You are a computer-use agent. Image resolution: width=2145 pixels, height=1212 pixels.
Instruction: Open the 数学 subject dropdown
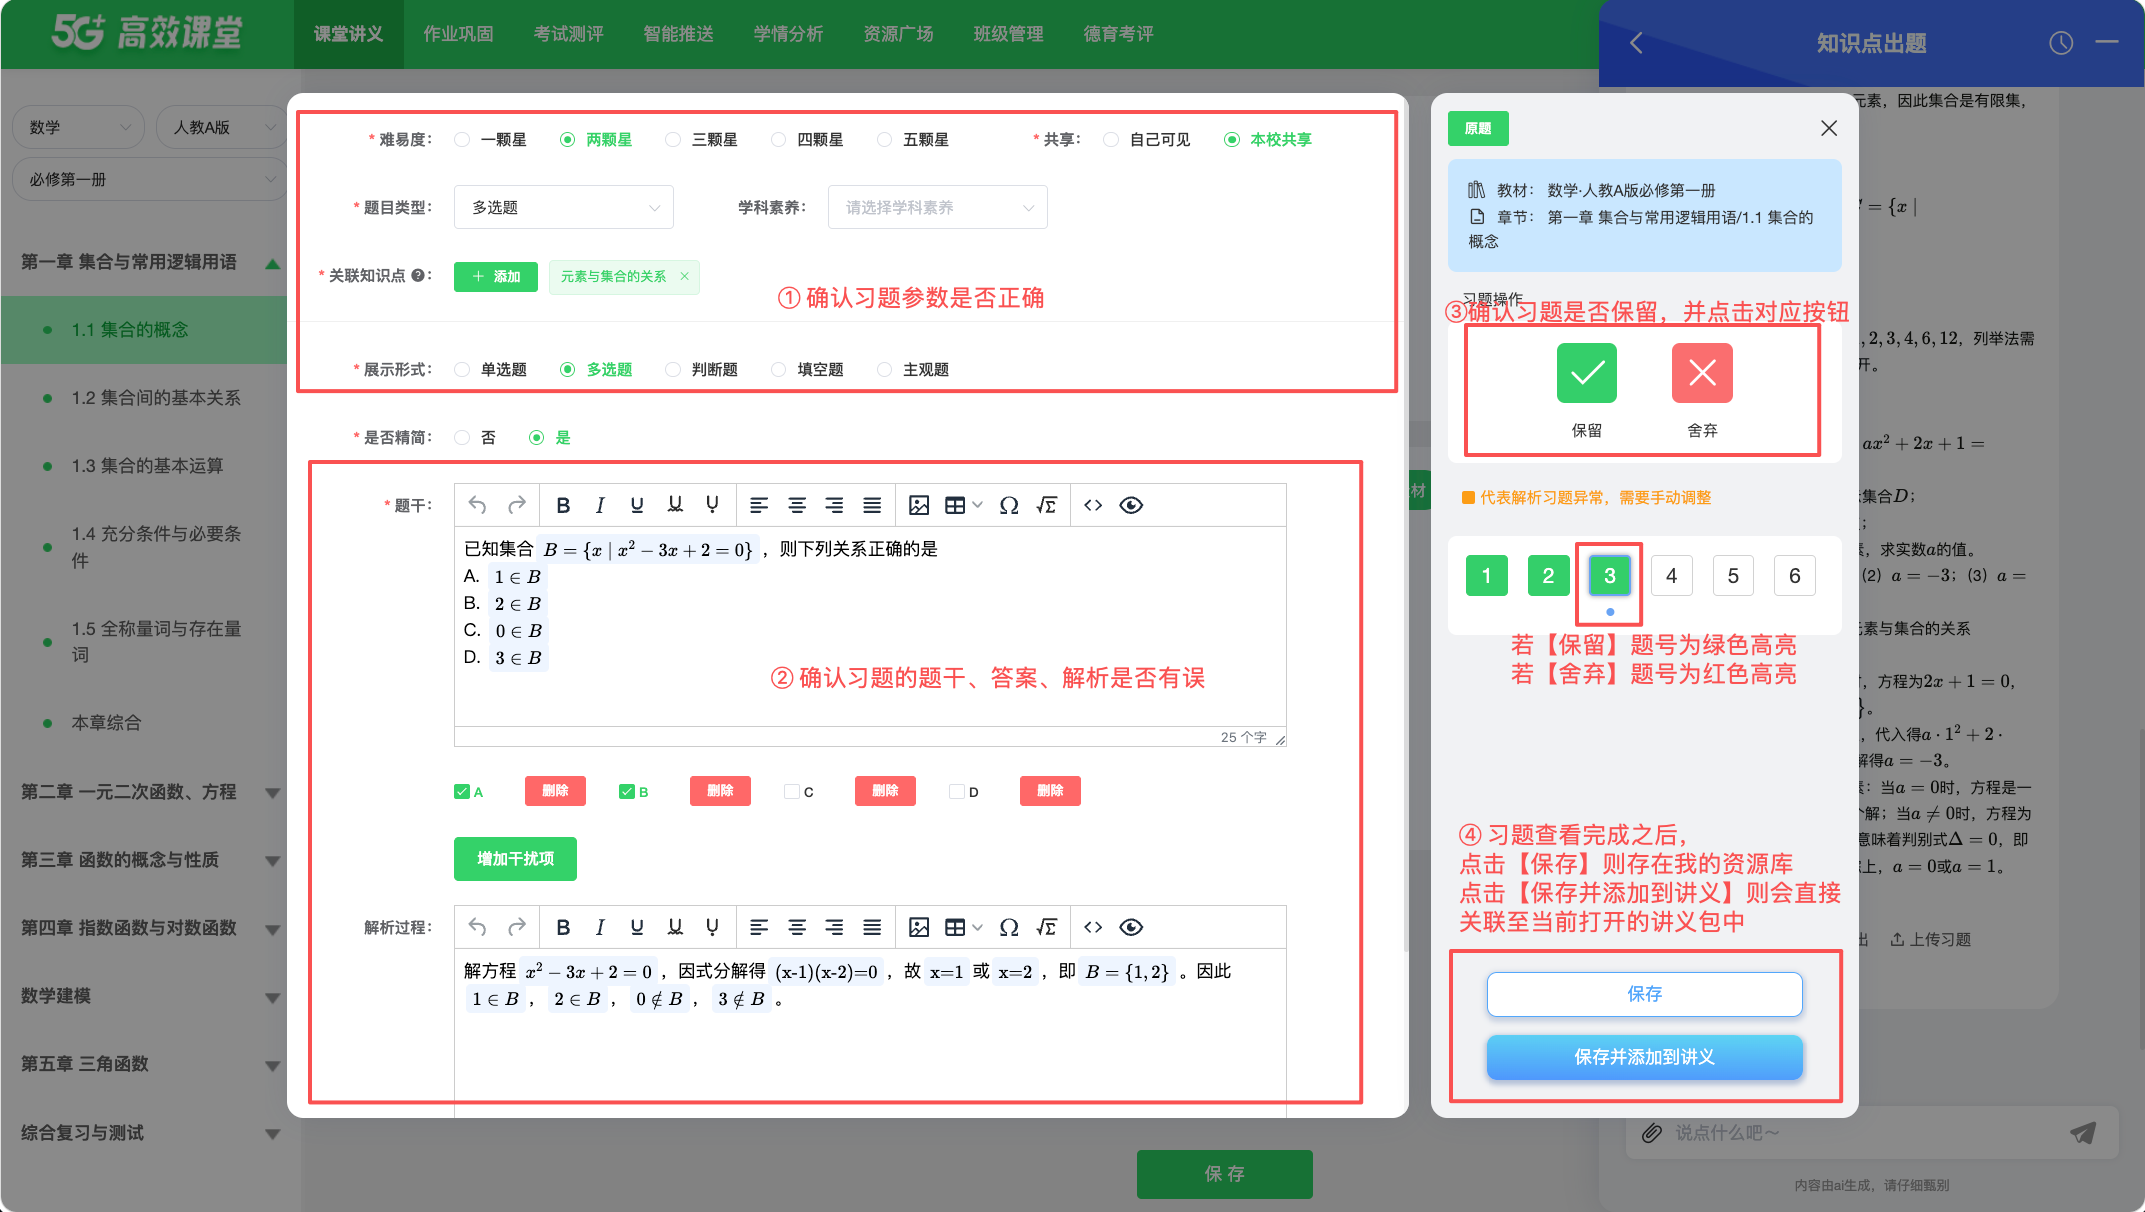point(79,127)
